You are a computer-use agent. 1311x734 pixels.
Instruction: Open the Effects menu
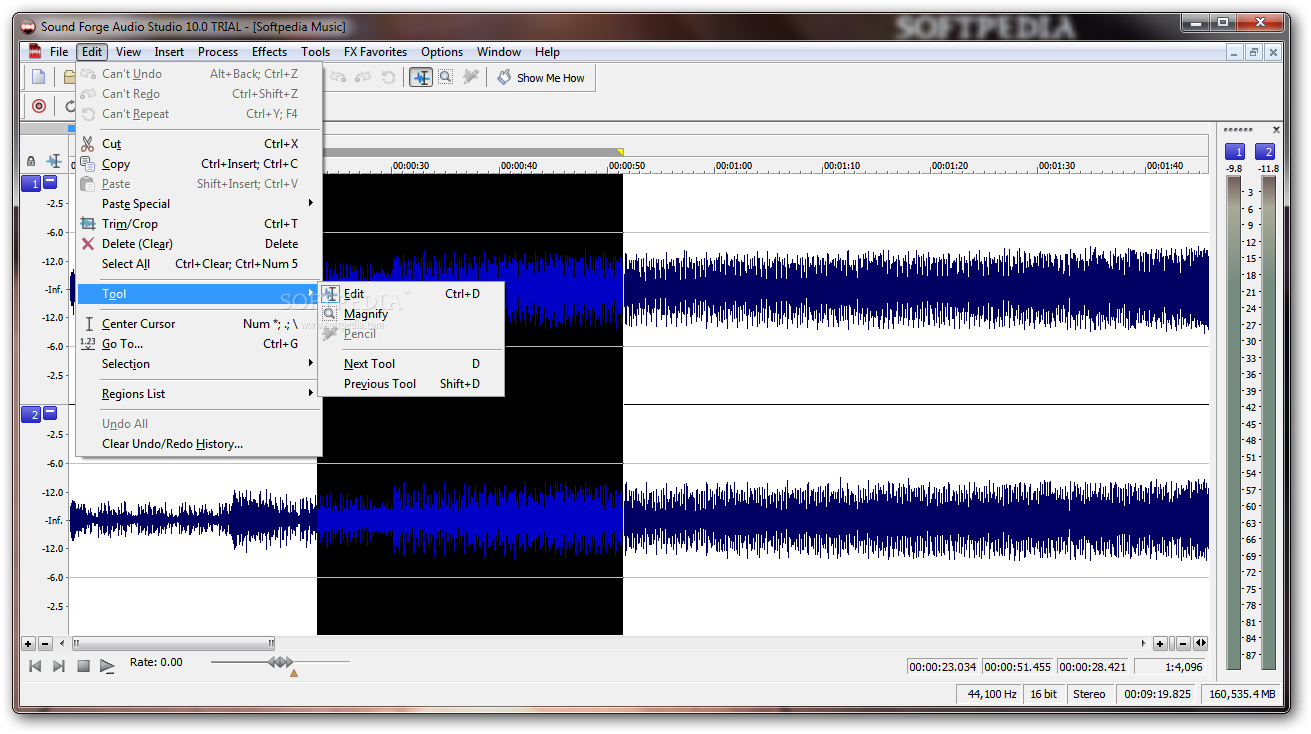click(269, 52)
